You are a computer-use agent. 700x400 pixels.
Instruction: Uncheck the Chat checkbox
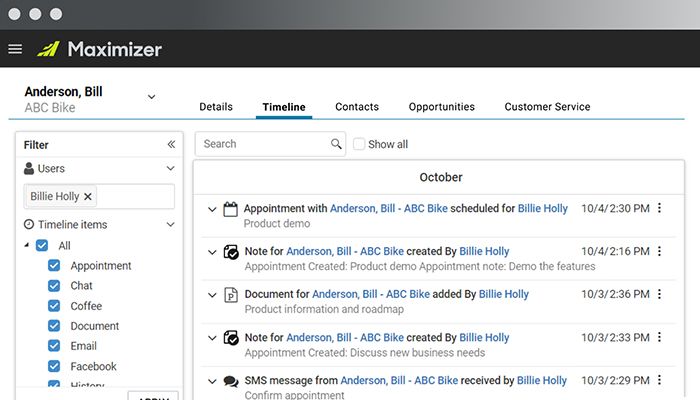[54, 285]
